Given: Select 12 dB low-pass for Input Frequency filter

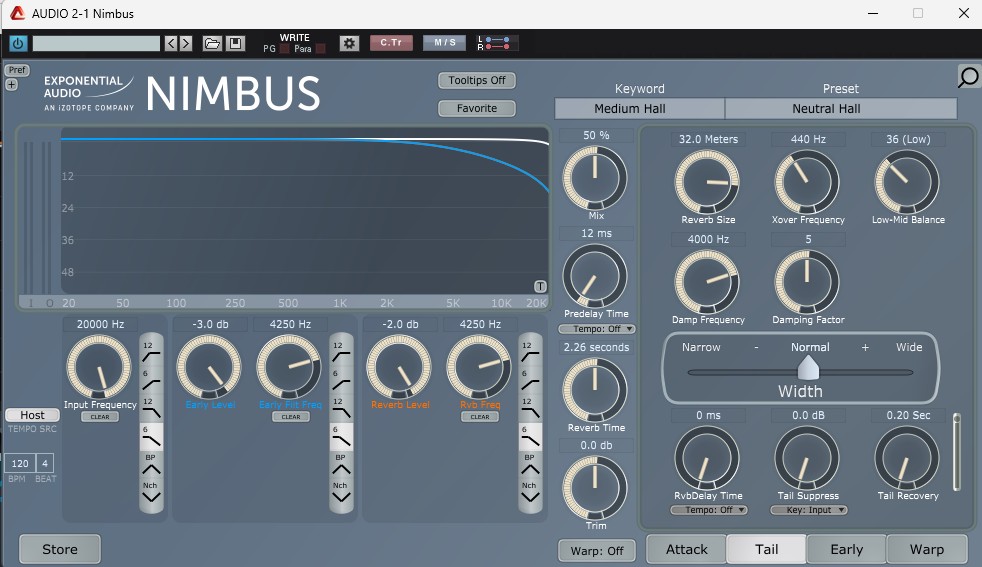Looking at the screenshot, I should click(x=151, y=408).
